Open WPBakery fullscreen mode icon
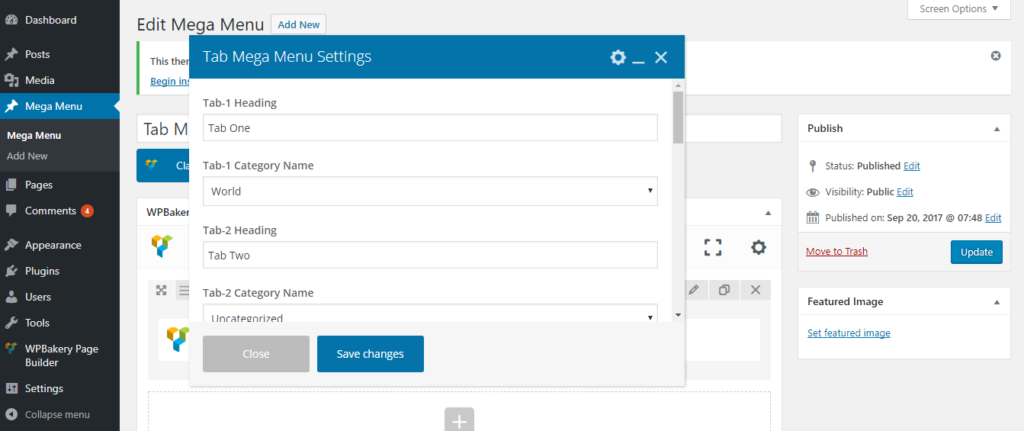1024x431 pixels. (x=712, y=246)
